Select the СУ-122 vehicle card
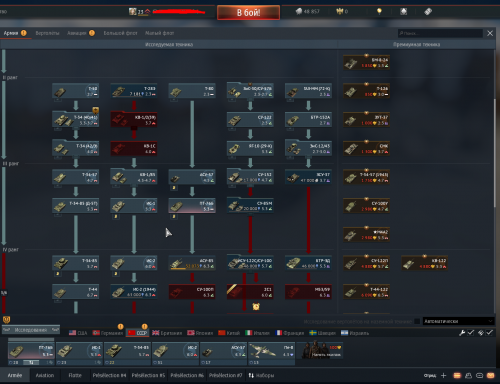The height and width of the screenshot is (384, 500). point(250,120)
